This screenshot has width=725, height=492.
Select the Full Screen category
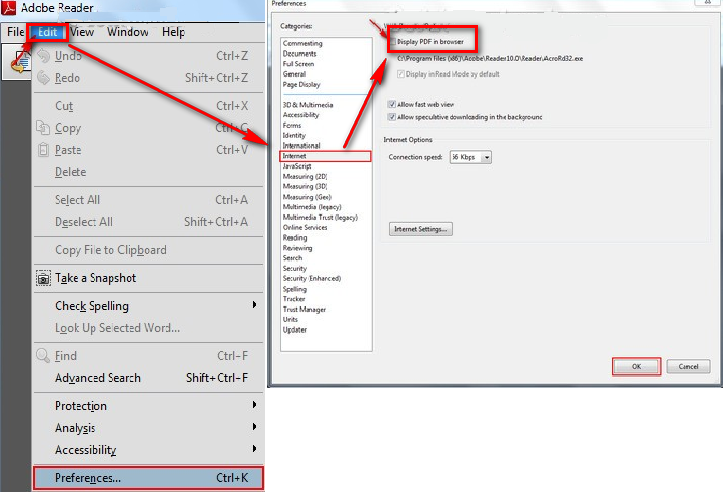point(298,64)
